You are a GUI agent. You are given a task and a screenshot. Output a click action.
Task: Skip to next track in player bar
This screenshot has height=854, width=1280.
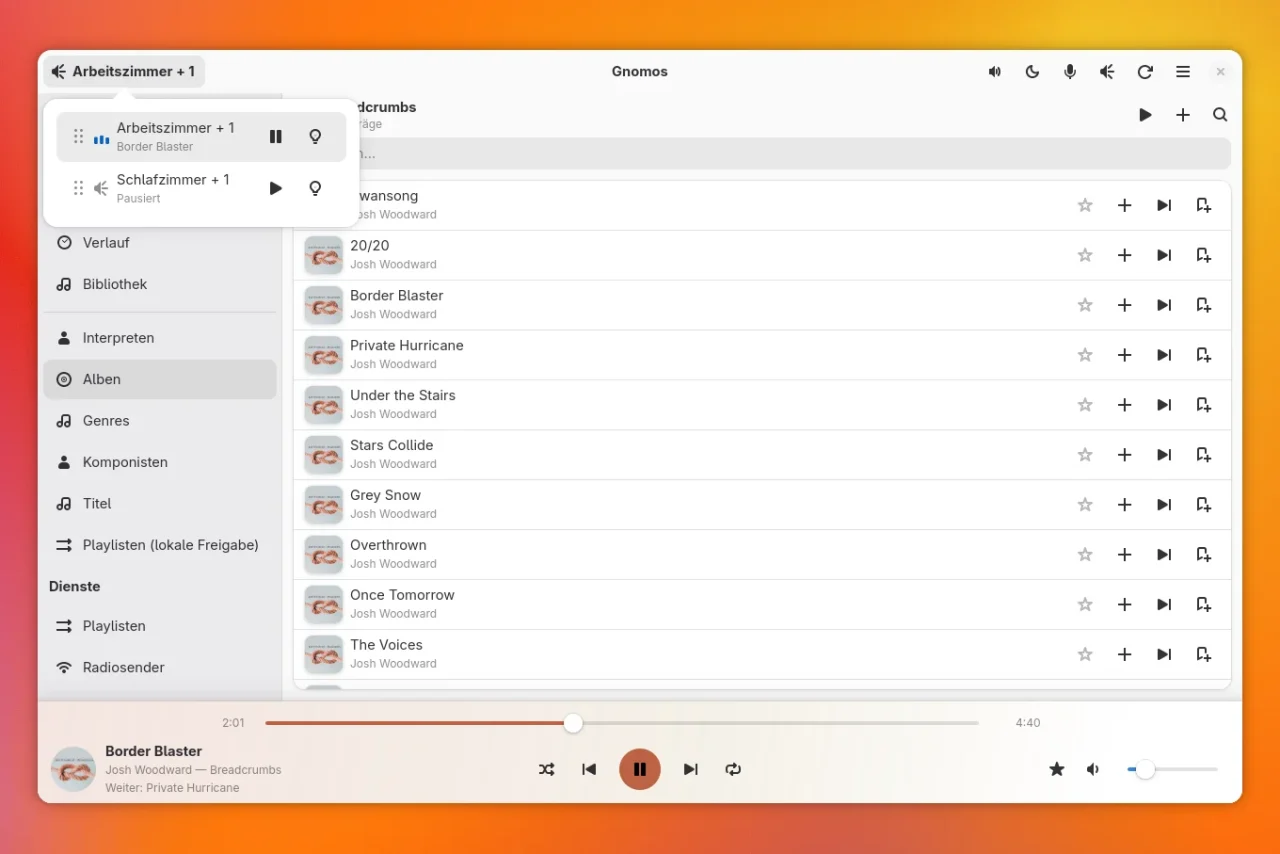pos(691,769)
